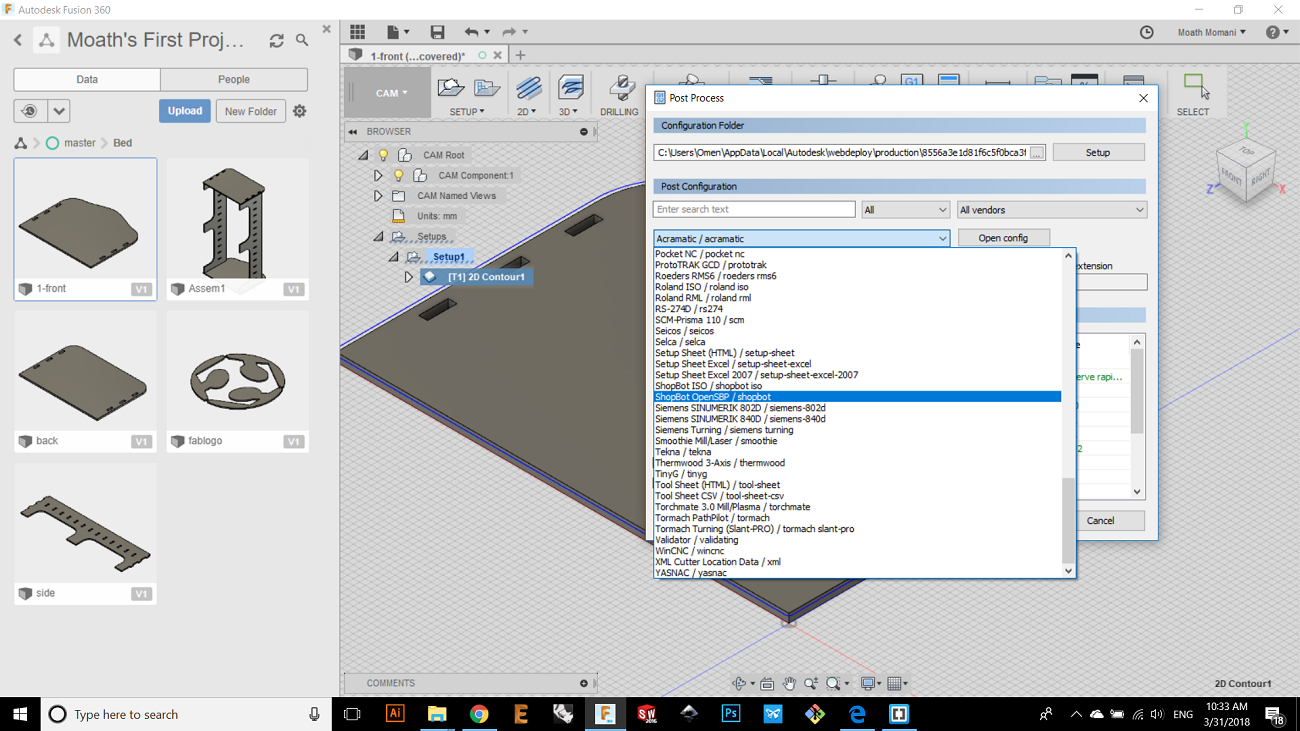
Task: Switch to the Data tab
Action: 87,80
